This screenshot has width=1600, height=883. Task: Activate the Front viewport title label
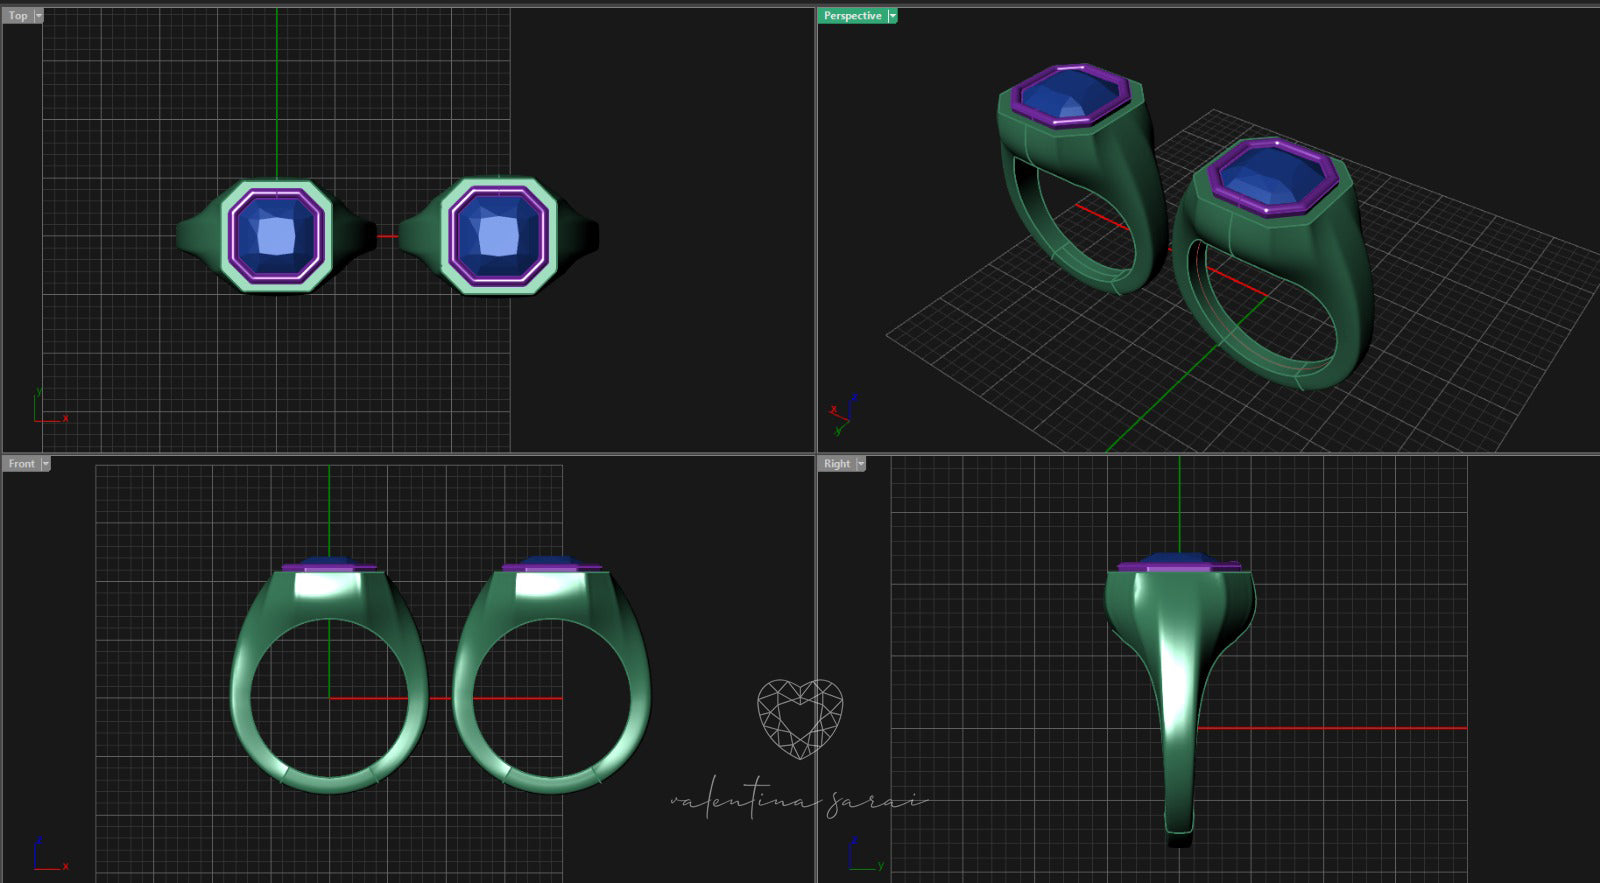click(21, 464)
